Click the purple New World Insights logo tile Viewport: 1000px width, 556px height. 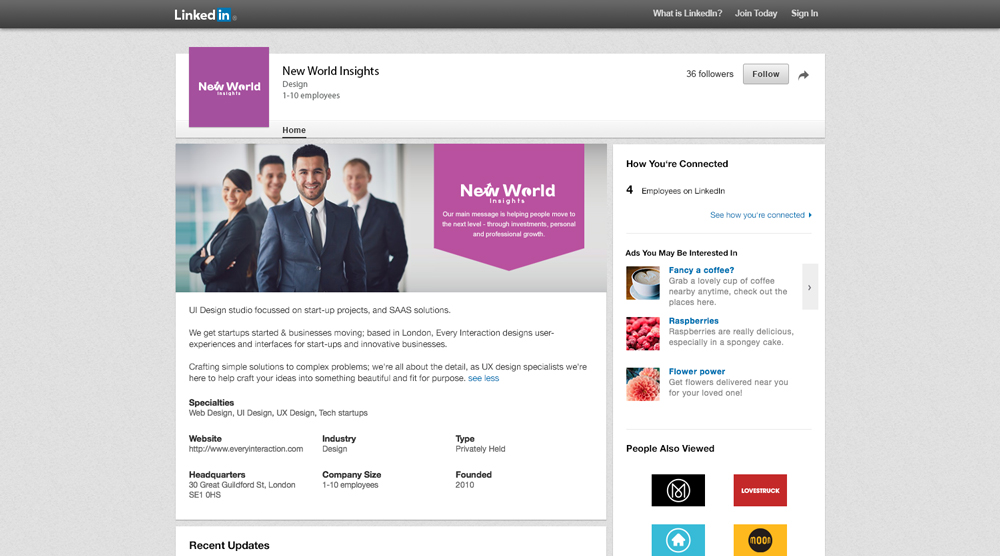click(x=229, y=87)
